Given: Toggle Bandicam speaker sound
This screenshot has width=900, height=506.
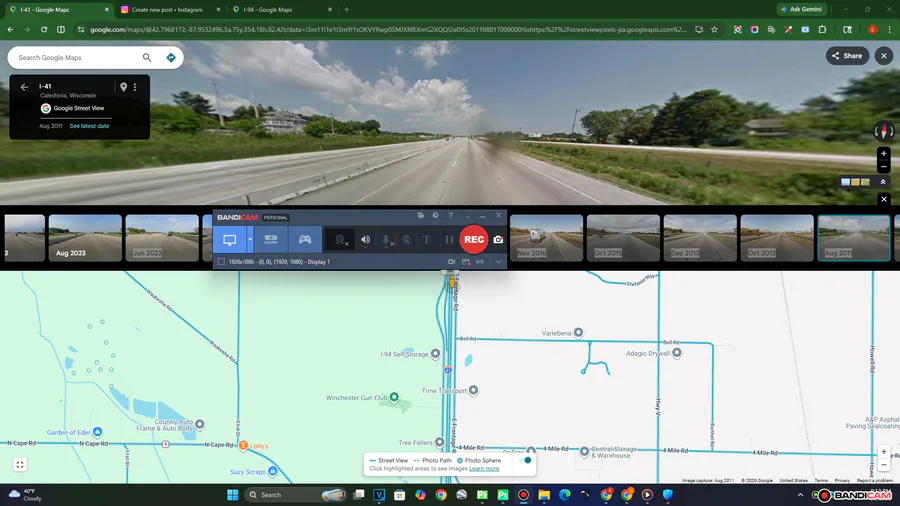Looking at the screenshot, I should point(366,240).
